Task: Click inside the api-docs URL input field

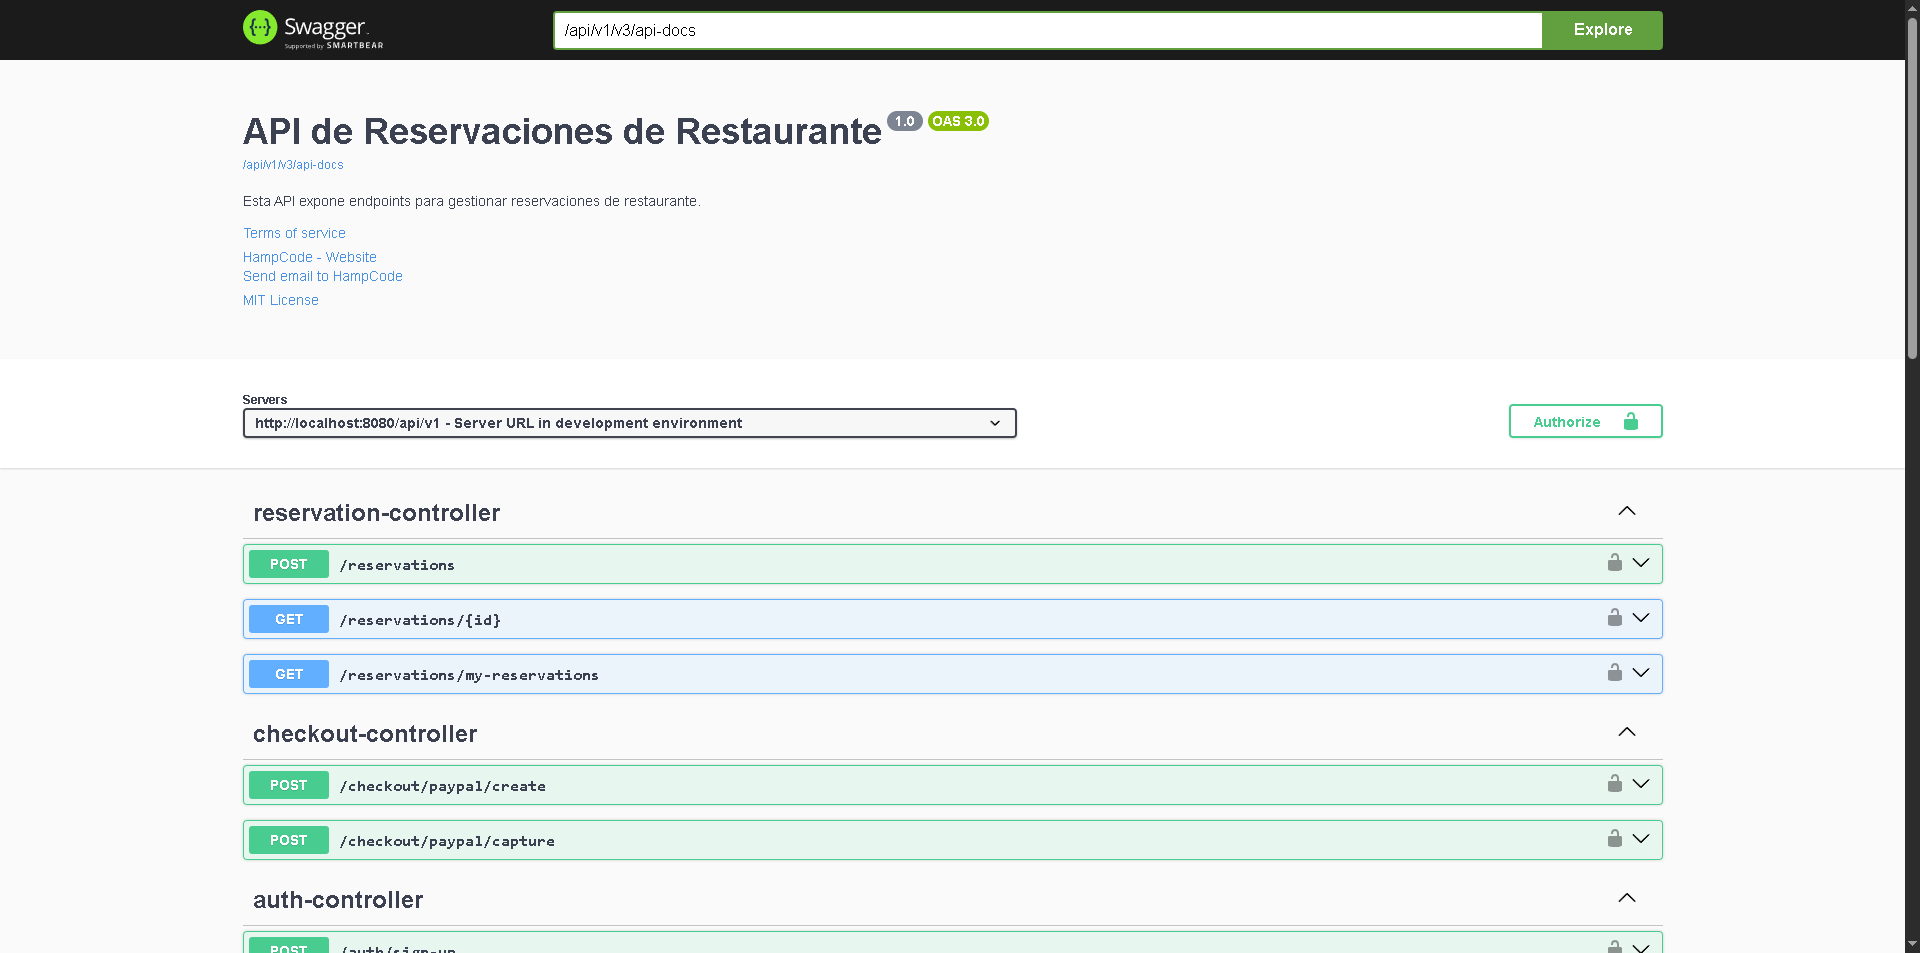Action: click(x=1047, y=30)
